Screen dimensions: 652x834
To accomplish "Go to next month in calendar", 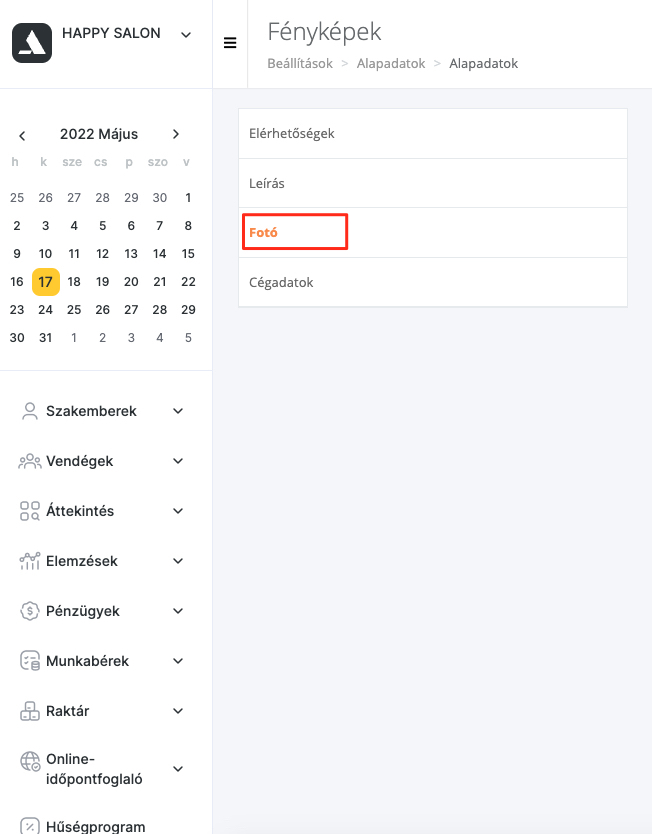I will pyautogui.click(x=176, y=134).
